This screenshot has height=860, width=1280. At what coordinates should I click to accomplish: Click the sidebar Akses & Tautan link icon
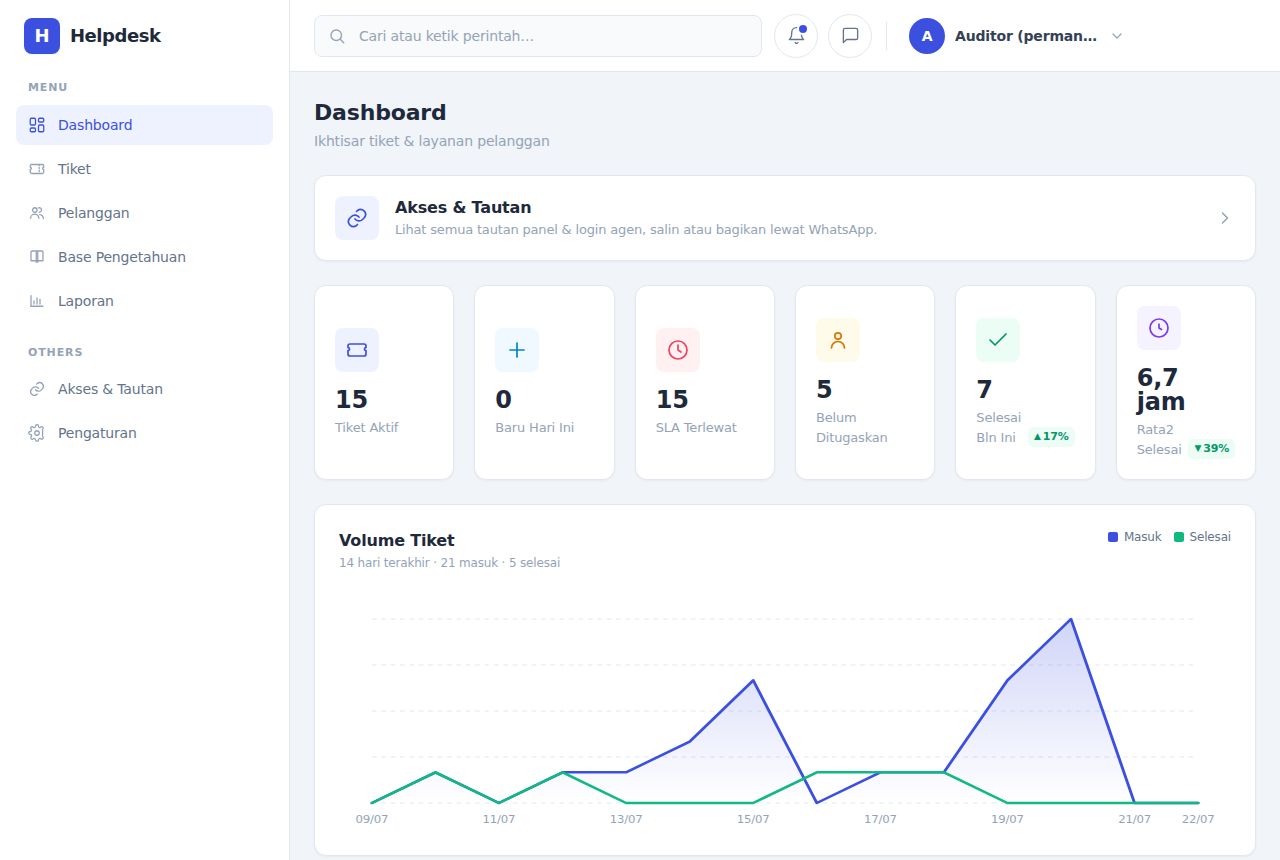37,389
